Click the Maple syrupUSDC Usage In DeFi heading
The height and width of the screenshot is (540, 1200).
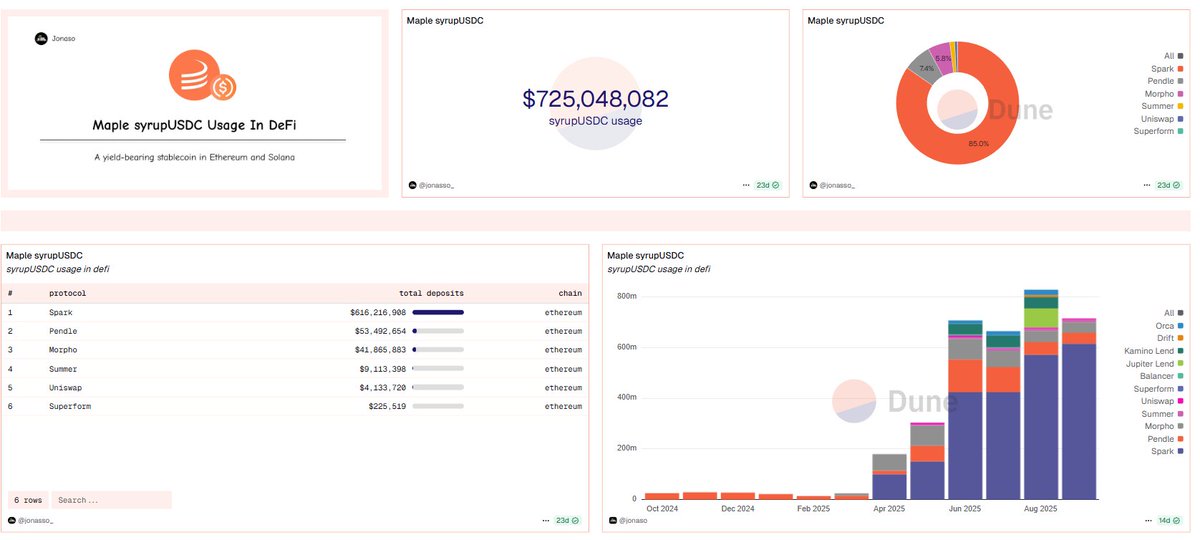pos(194,125)
